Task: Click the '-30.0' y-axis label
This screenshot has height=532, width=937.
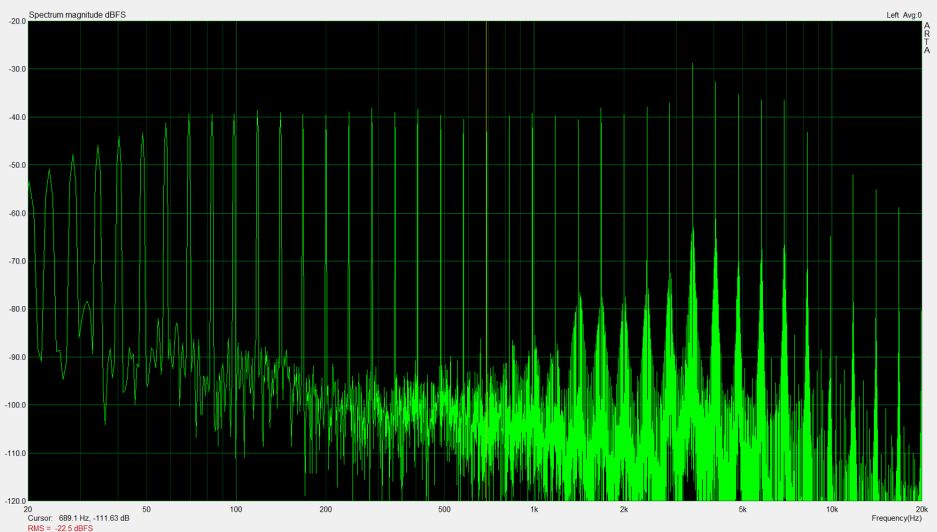Action: pyautogui.click(x=17, y=69)
